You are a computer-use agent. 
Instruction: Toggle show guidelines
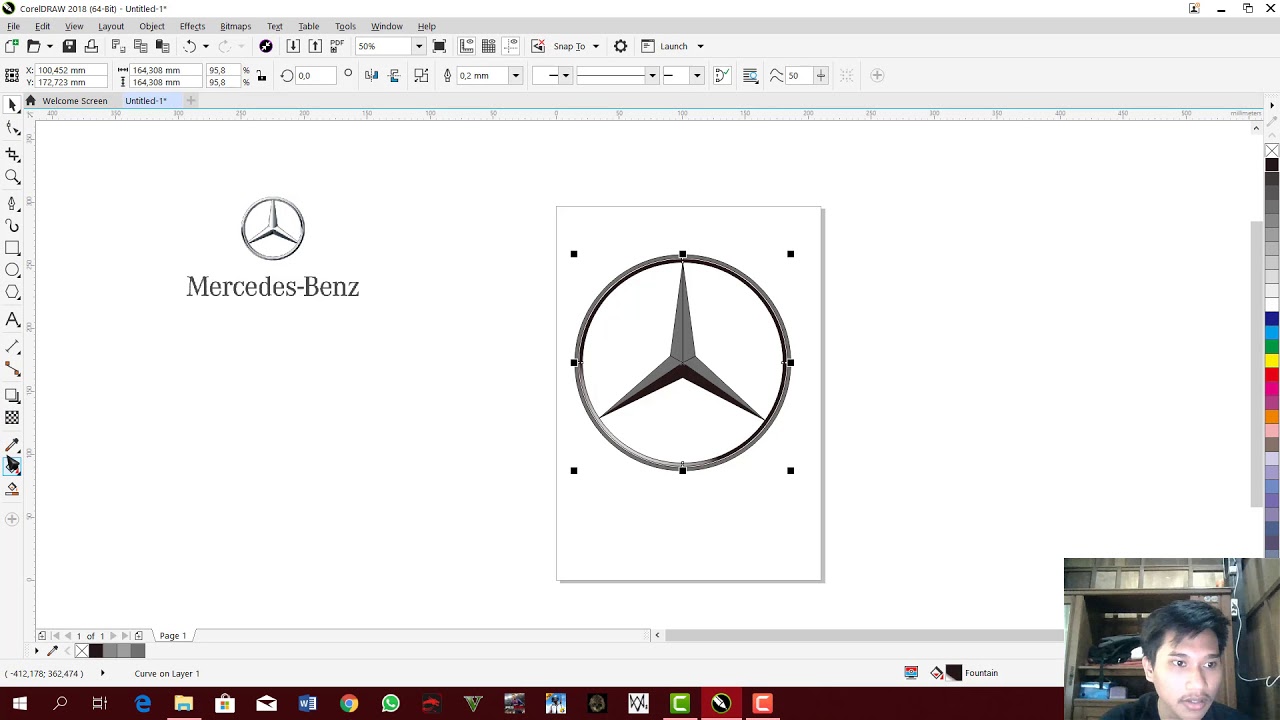[510, 46]
